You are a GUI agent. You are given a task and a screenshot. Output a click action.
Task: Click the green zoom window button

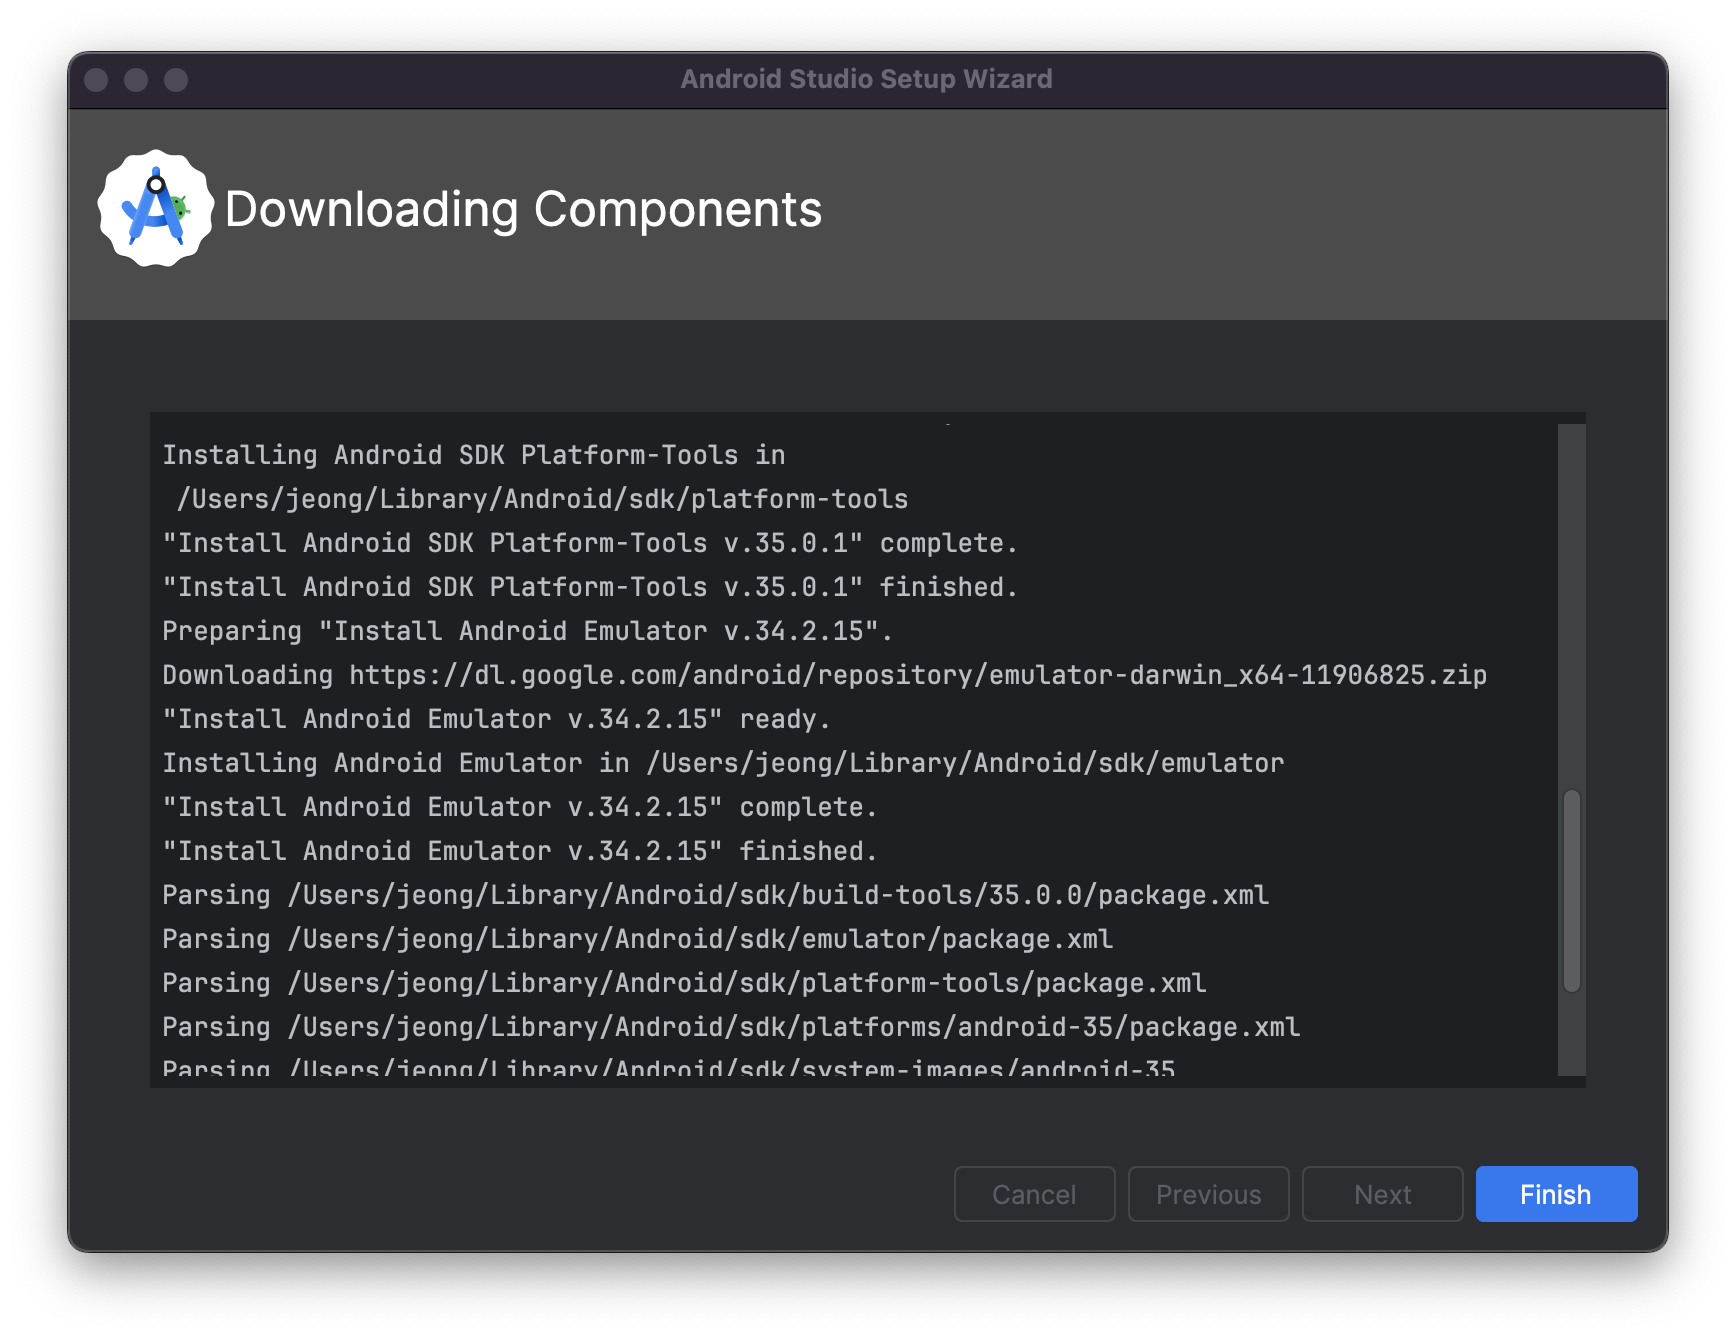point(176,80)
